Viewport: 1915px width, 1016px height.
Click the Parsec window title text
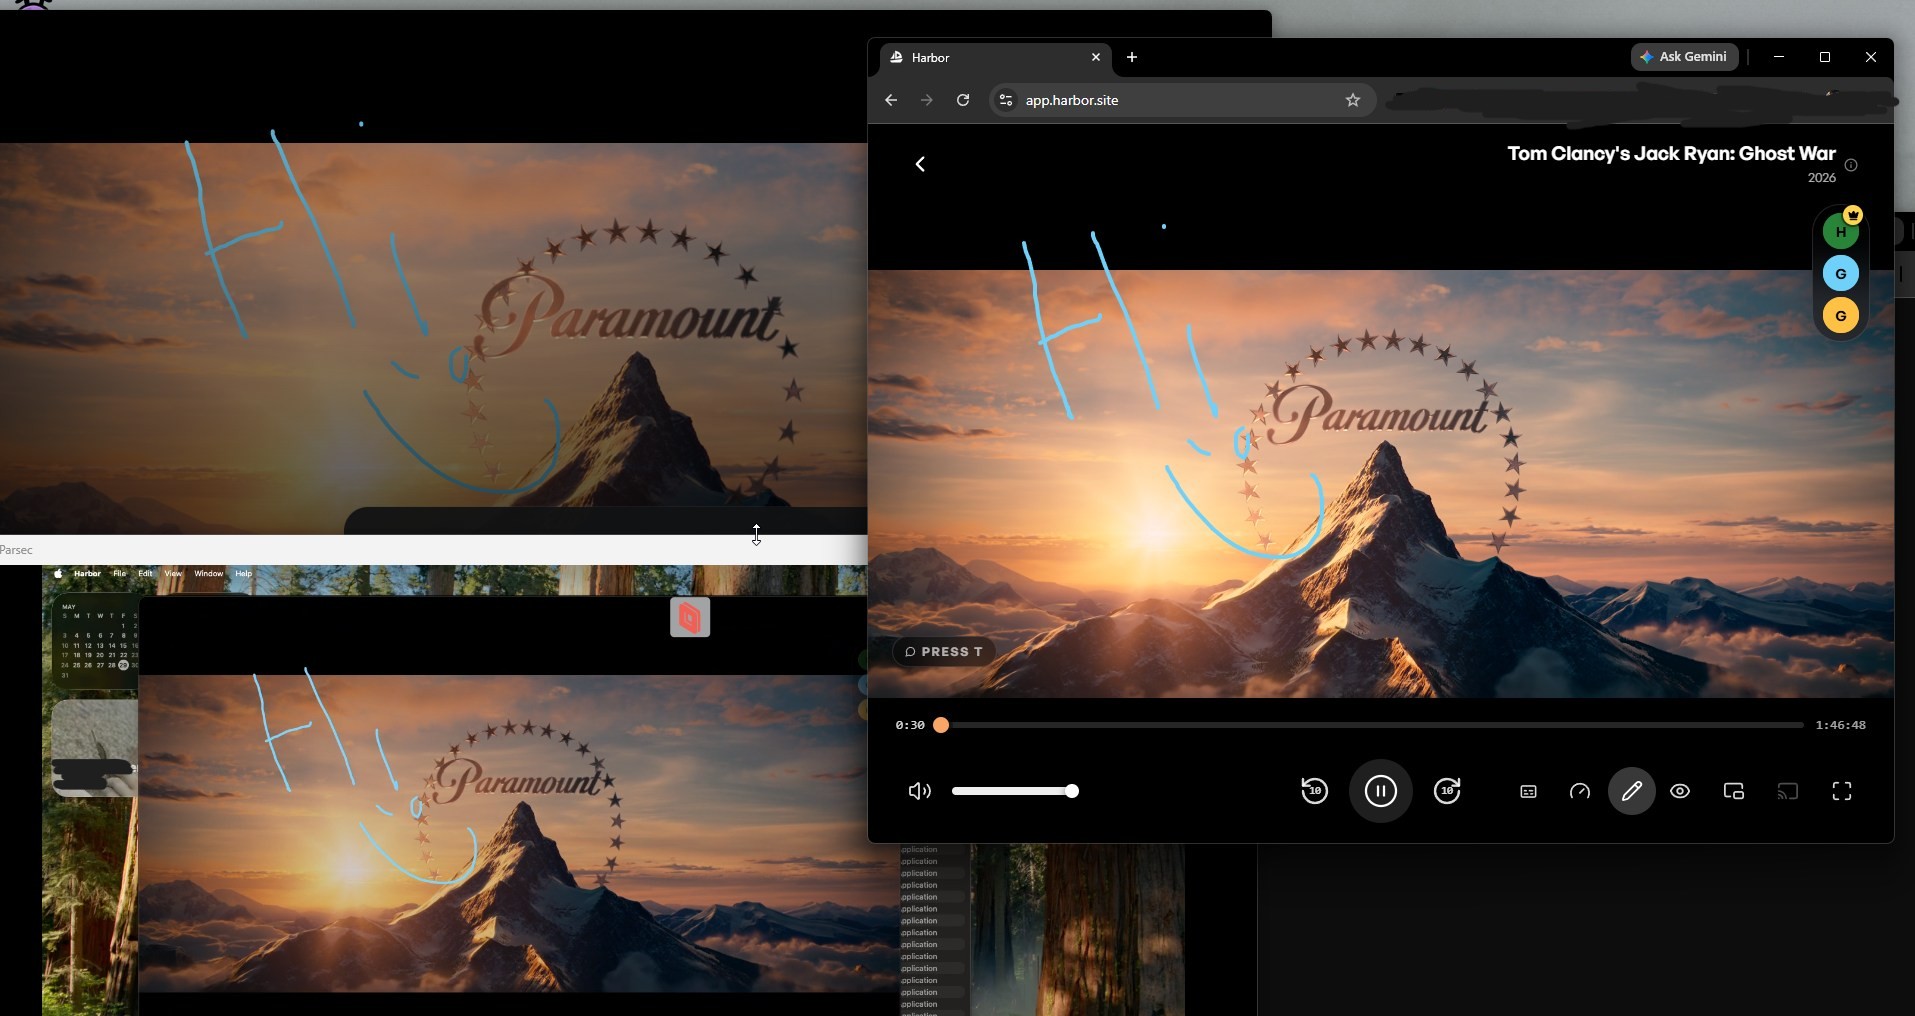[16, 550]
